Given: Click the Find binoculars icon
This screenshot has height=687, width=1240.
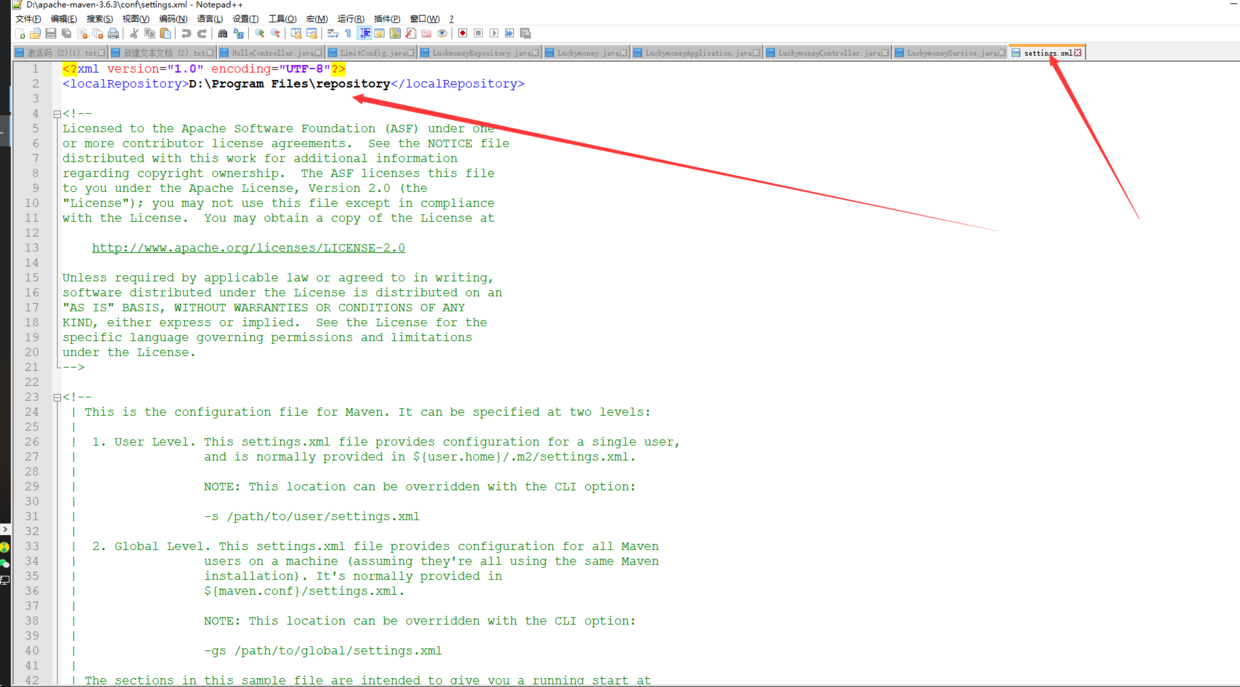Looking at the screenshot, I should click(222, 33).
